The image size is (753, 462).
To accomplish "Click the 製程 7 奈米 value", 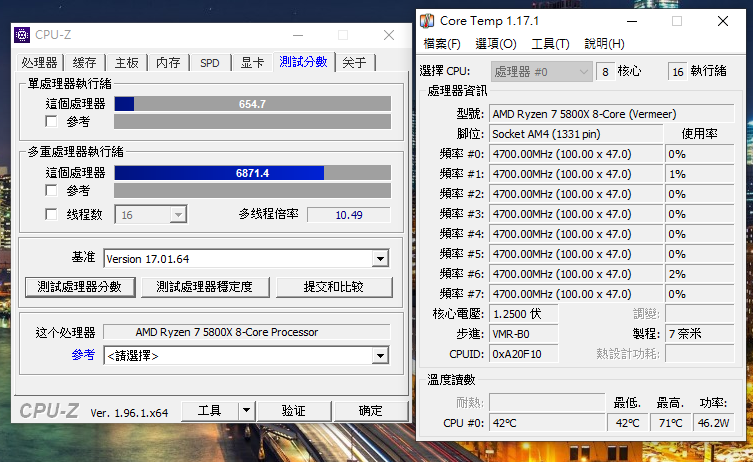I will coord(700,334).
